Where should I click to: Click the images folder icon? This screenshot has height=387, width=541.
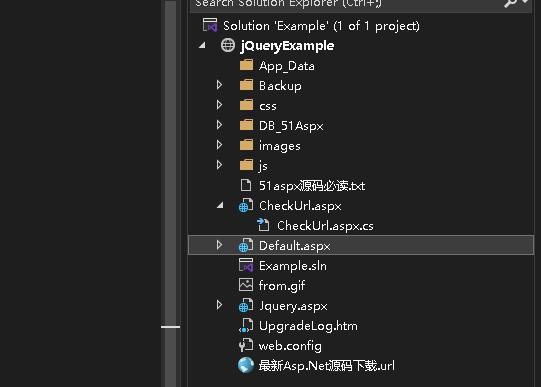[246, 145]
